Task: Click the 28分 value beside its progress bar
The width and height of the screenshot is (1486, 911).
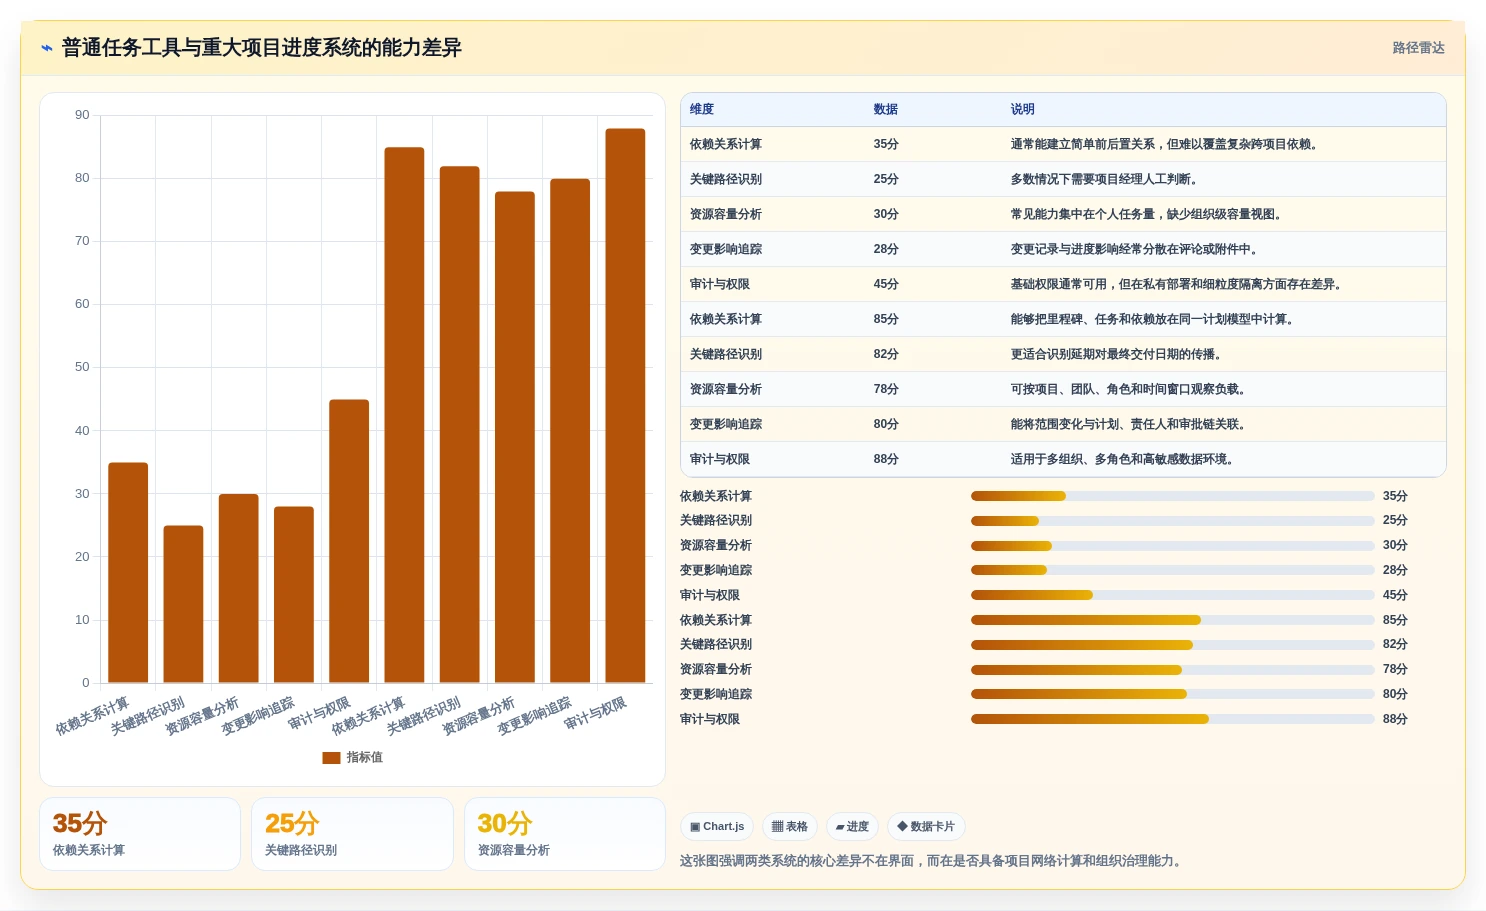Action: point(1395,570)
